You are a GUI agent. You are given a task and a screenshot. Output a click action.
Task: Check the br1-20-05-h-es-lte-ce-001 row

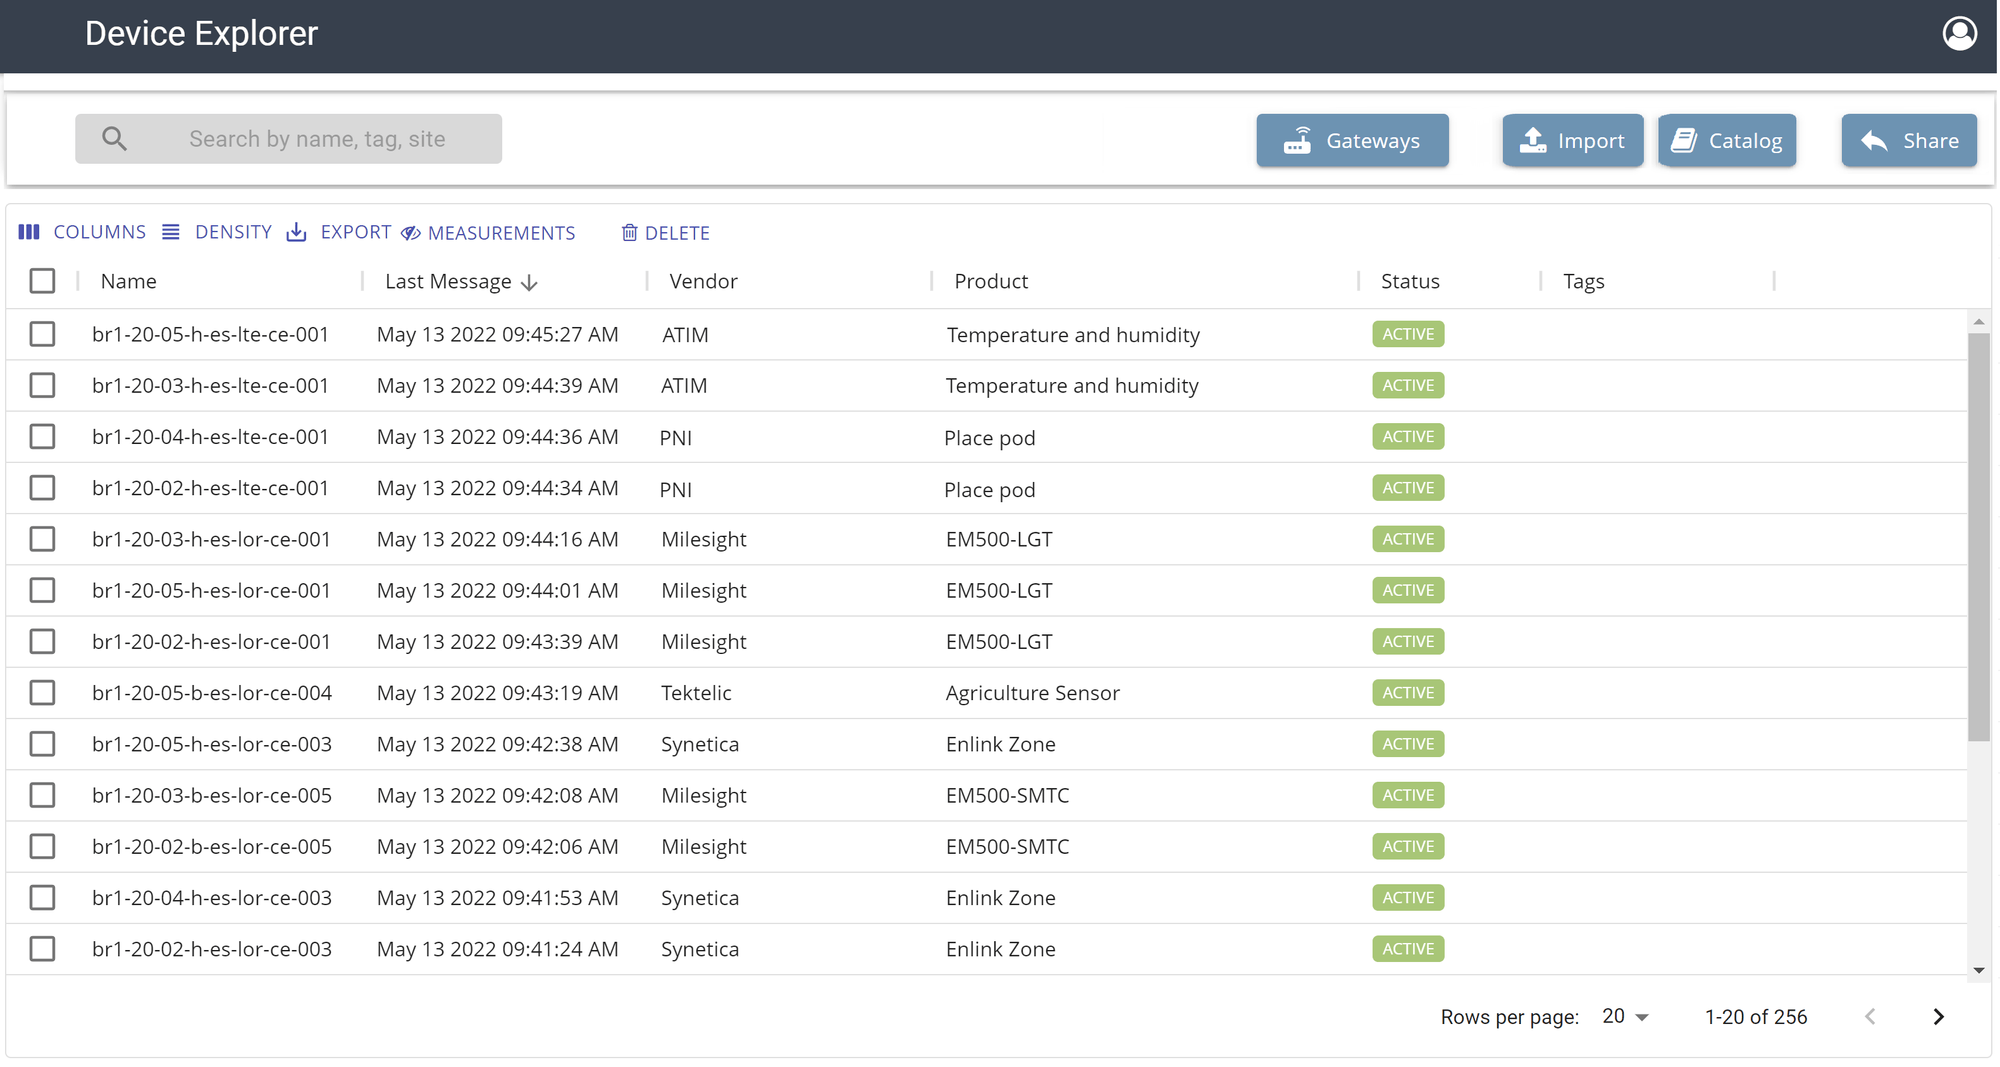pos(42,334)
